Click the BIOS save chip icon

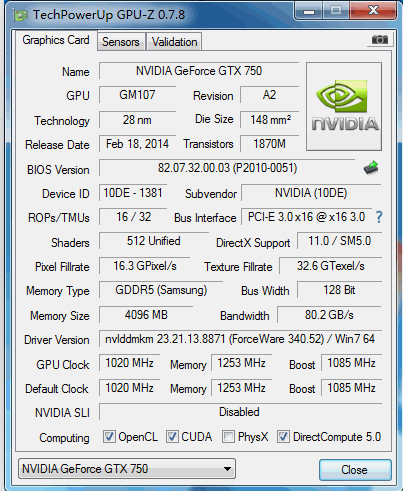click(371, 168)
